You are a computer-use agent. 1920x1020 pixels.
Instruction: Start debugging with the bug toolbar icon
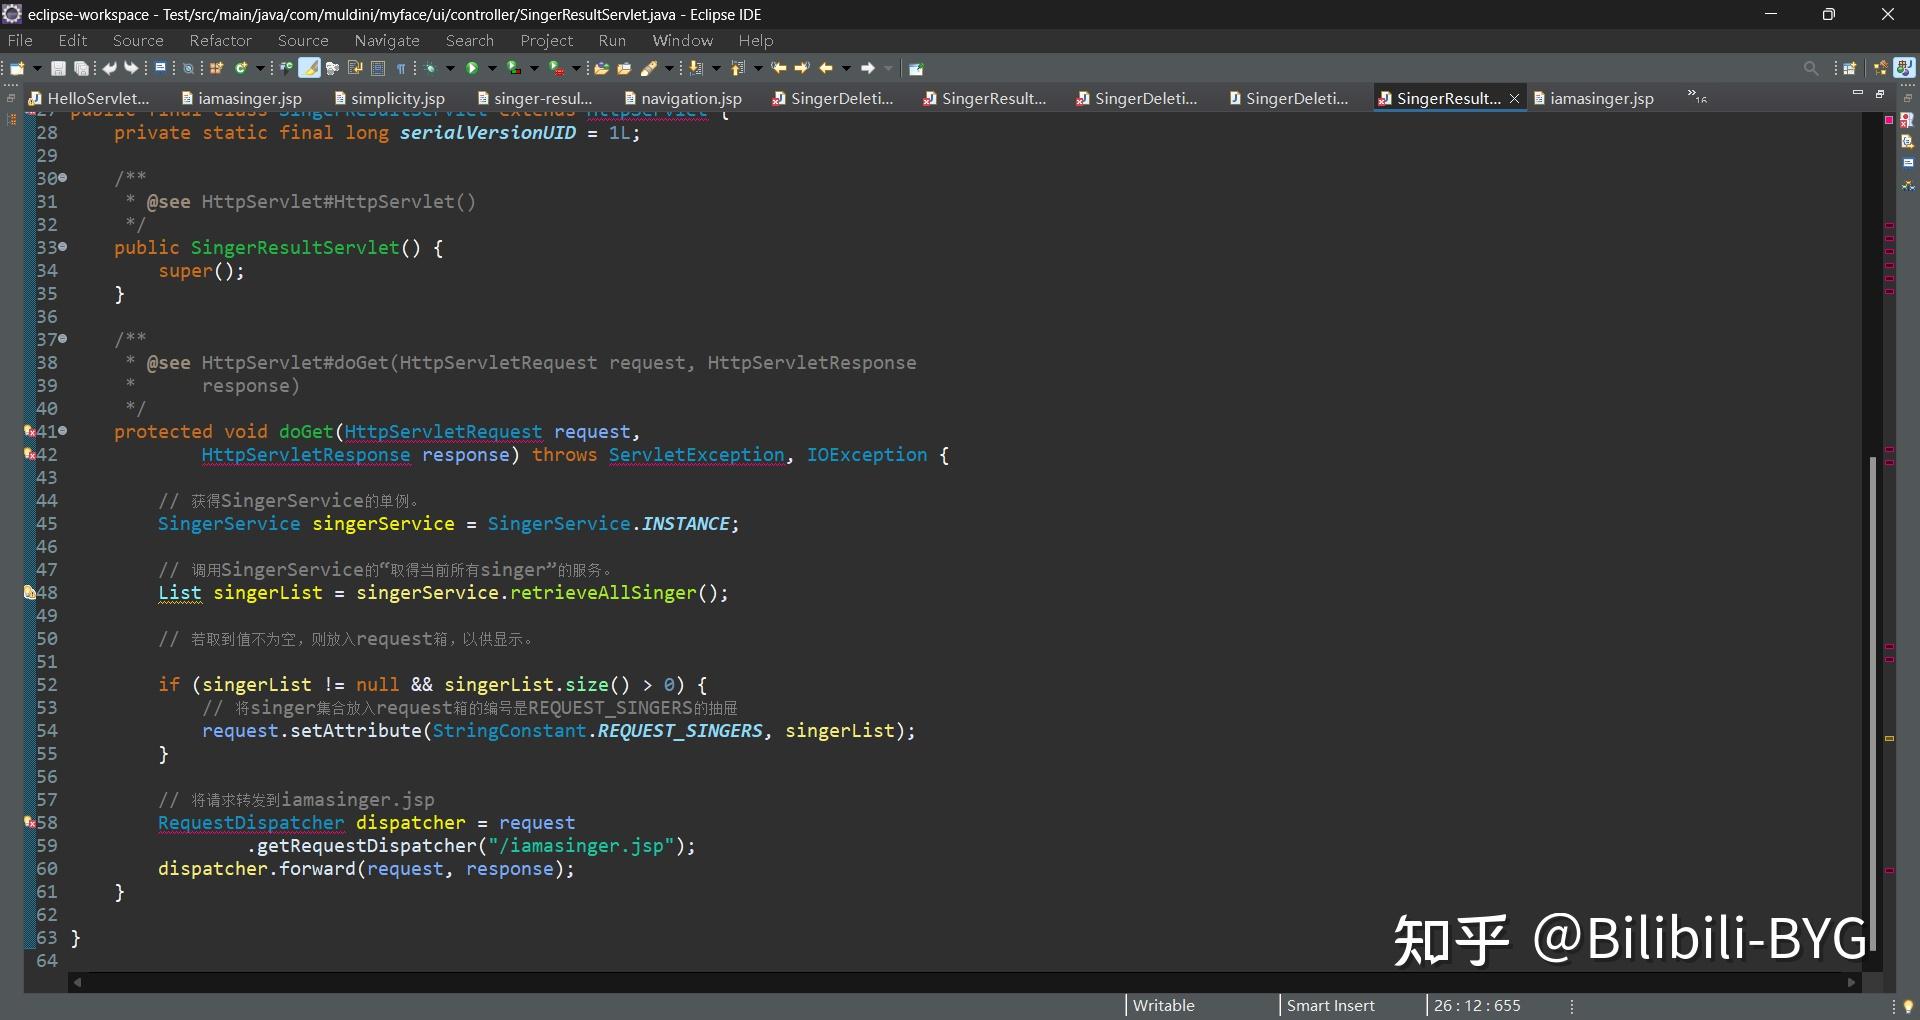[430, 68]
